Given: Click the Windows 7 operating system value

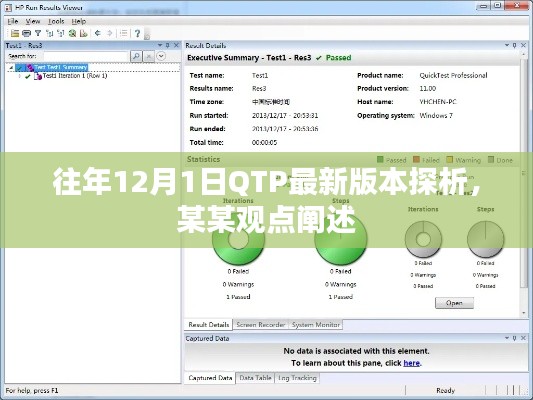Looking at the screenshot, I should pyautogui.click(x=436, y=116).
